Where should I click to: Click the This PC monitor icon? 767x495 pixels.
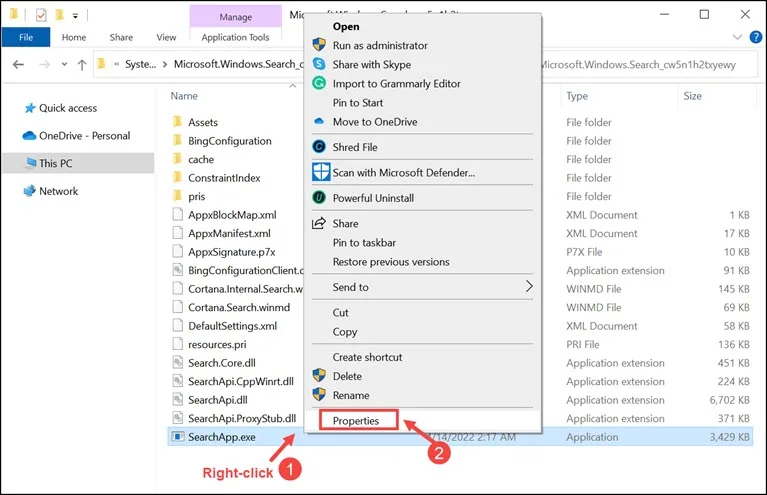point(31,162)
